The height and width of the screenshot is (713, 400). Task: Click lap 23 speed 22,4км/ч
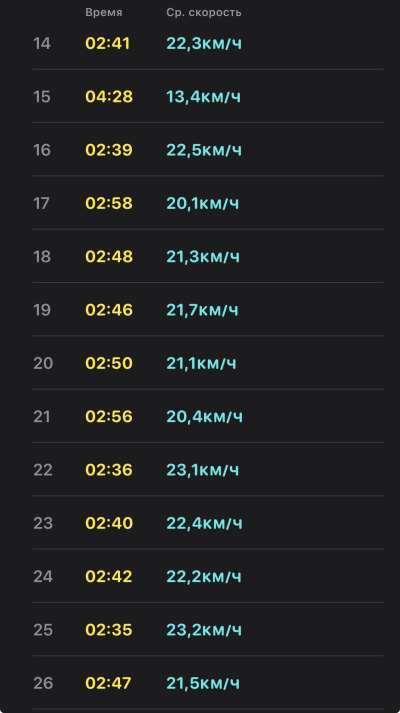coord(205,523)
